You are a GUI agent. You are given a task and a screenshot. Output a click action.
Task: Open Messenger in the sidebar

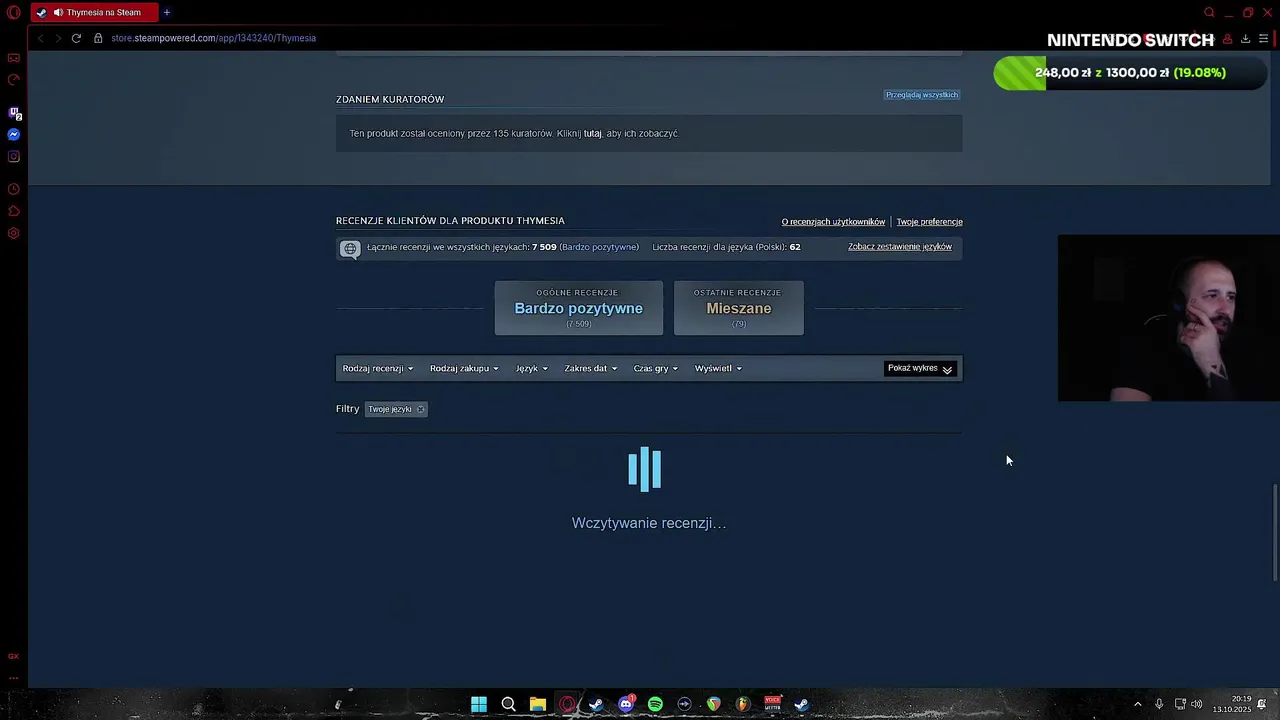pos(14,135)
